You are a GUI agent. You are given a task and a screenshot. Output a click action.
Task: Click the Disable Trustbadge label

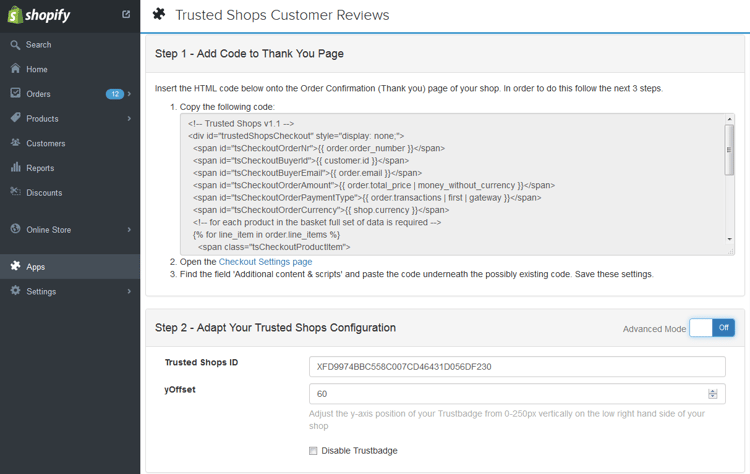pos(359,451)
